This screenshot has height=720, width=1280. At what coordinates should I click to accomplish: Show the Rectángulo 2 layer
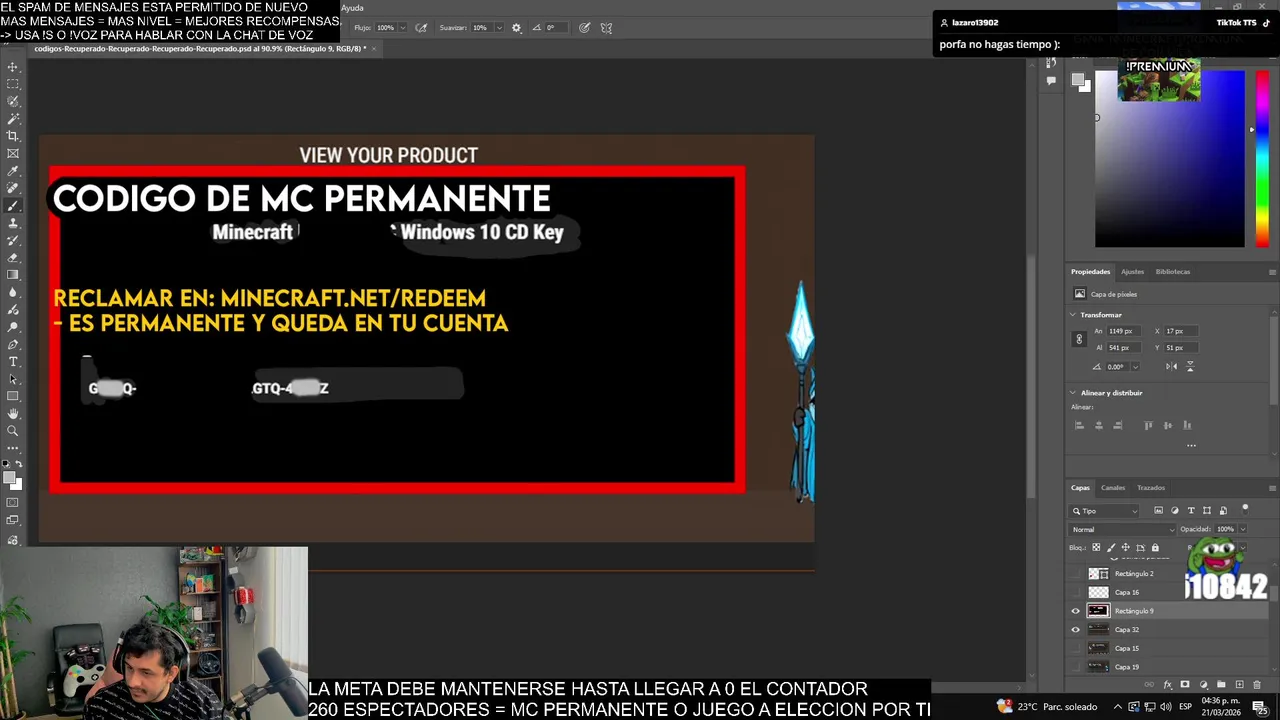(x=1076, y=574)
